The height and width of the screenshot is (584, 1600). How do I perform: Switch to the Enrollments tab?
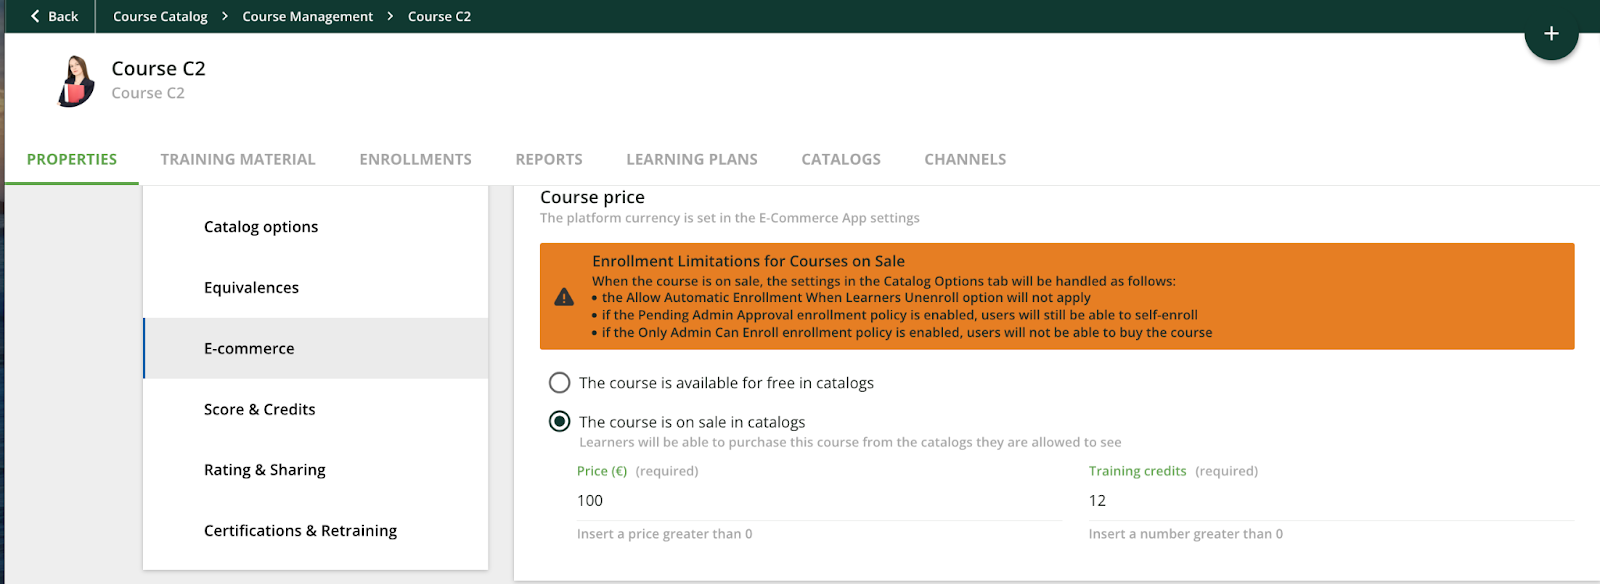(x=415, y=159)
